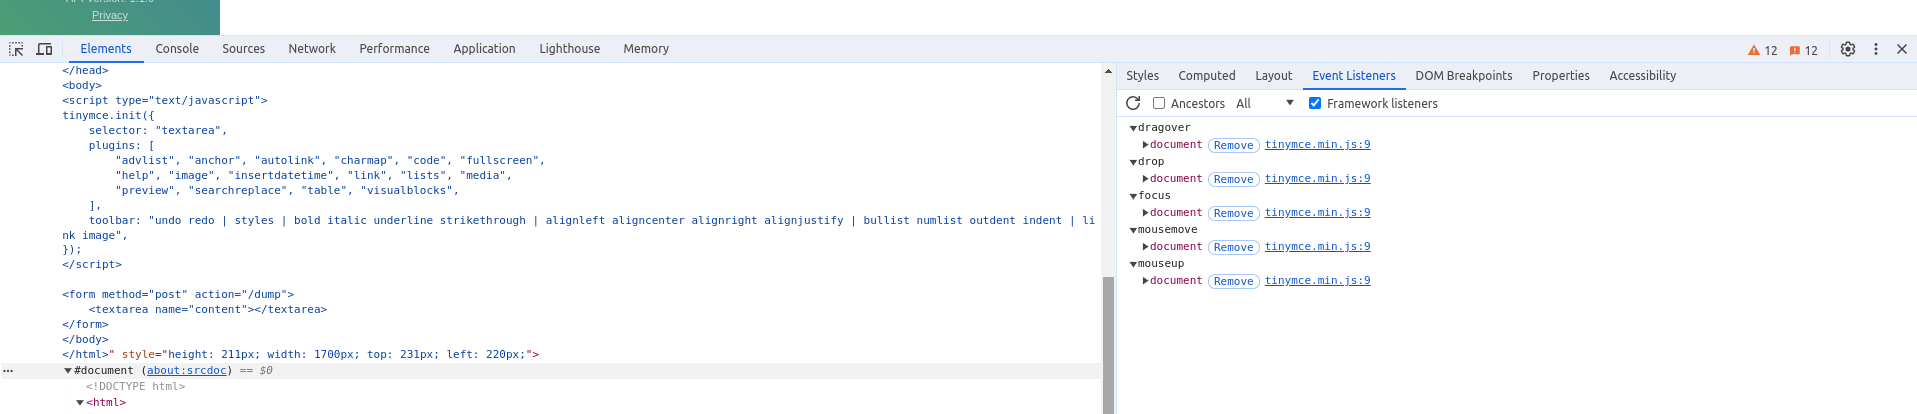The image size is (1917, 414).
Task: Open the DevTools settings gear
Action: [x=1848, y=49]
